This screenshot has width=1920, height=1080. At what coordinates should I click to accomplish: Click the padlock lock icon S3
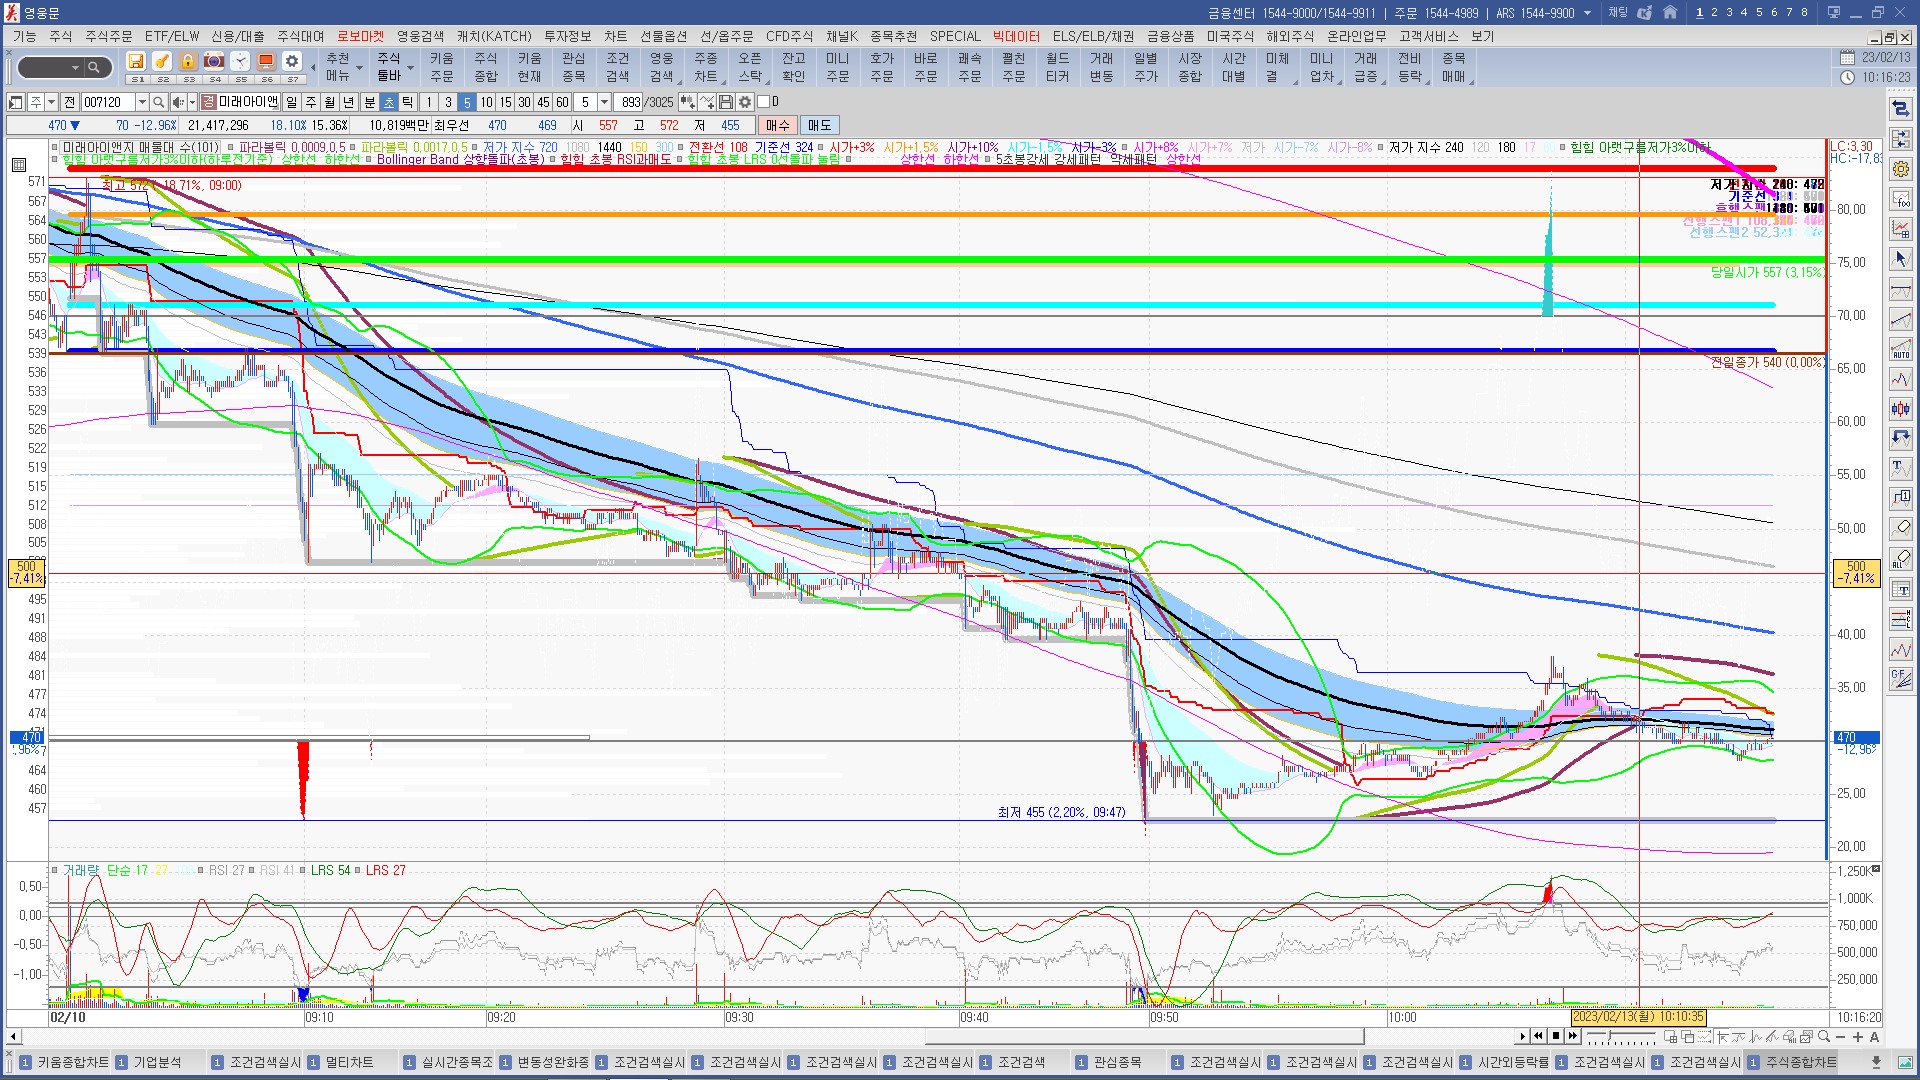coord(188,62)
